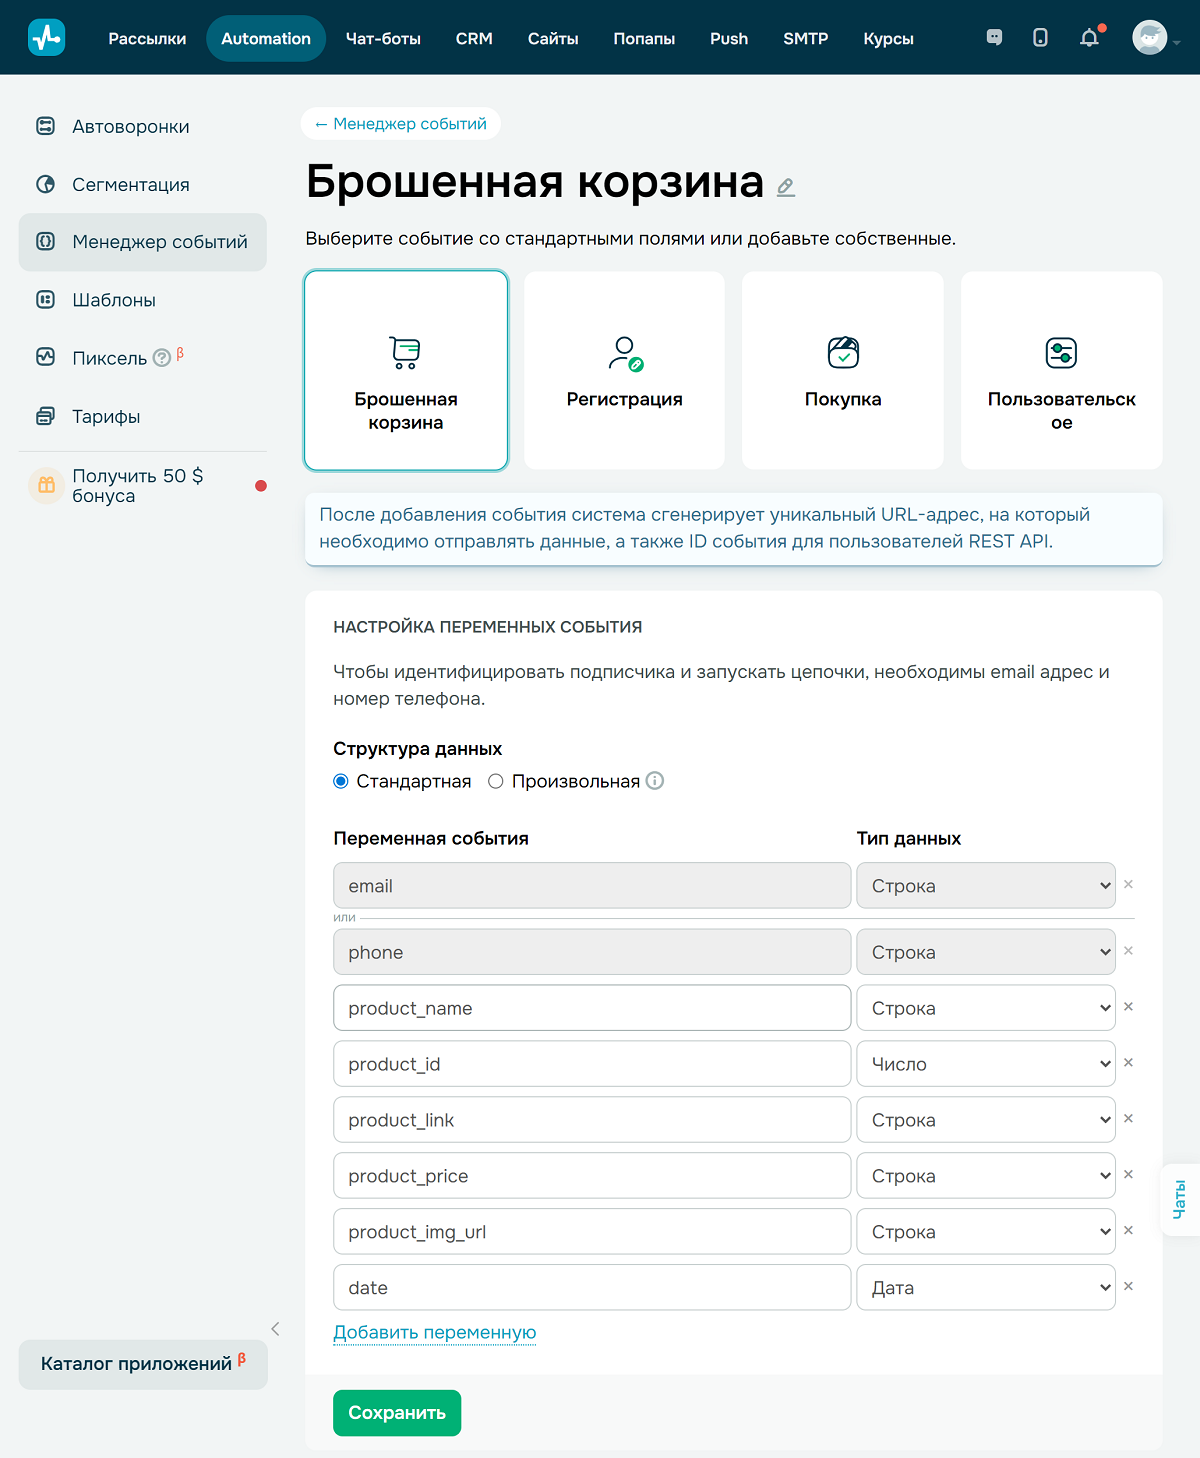Click the notification bell icon

1089,37
